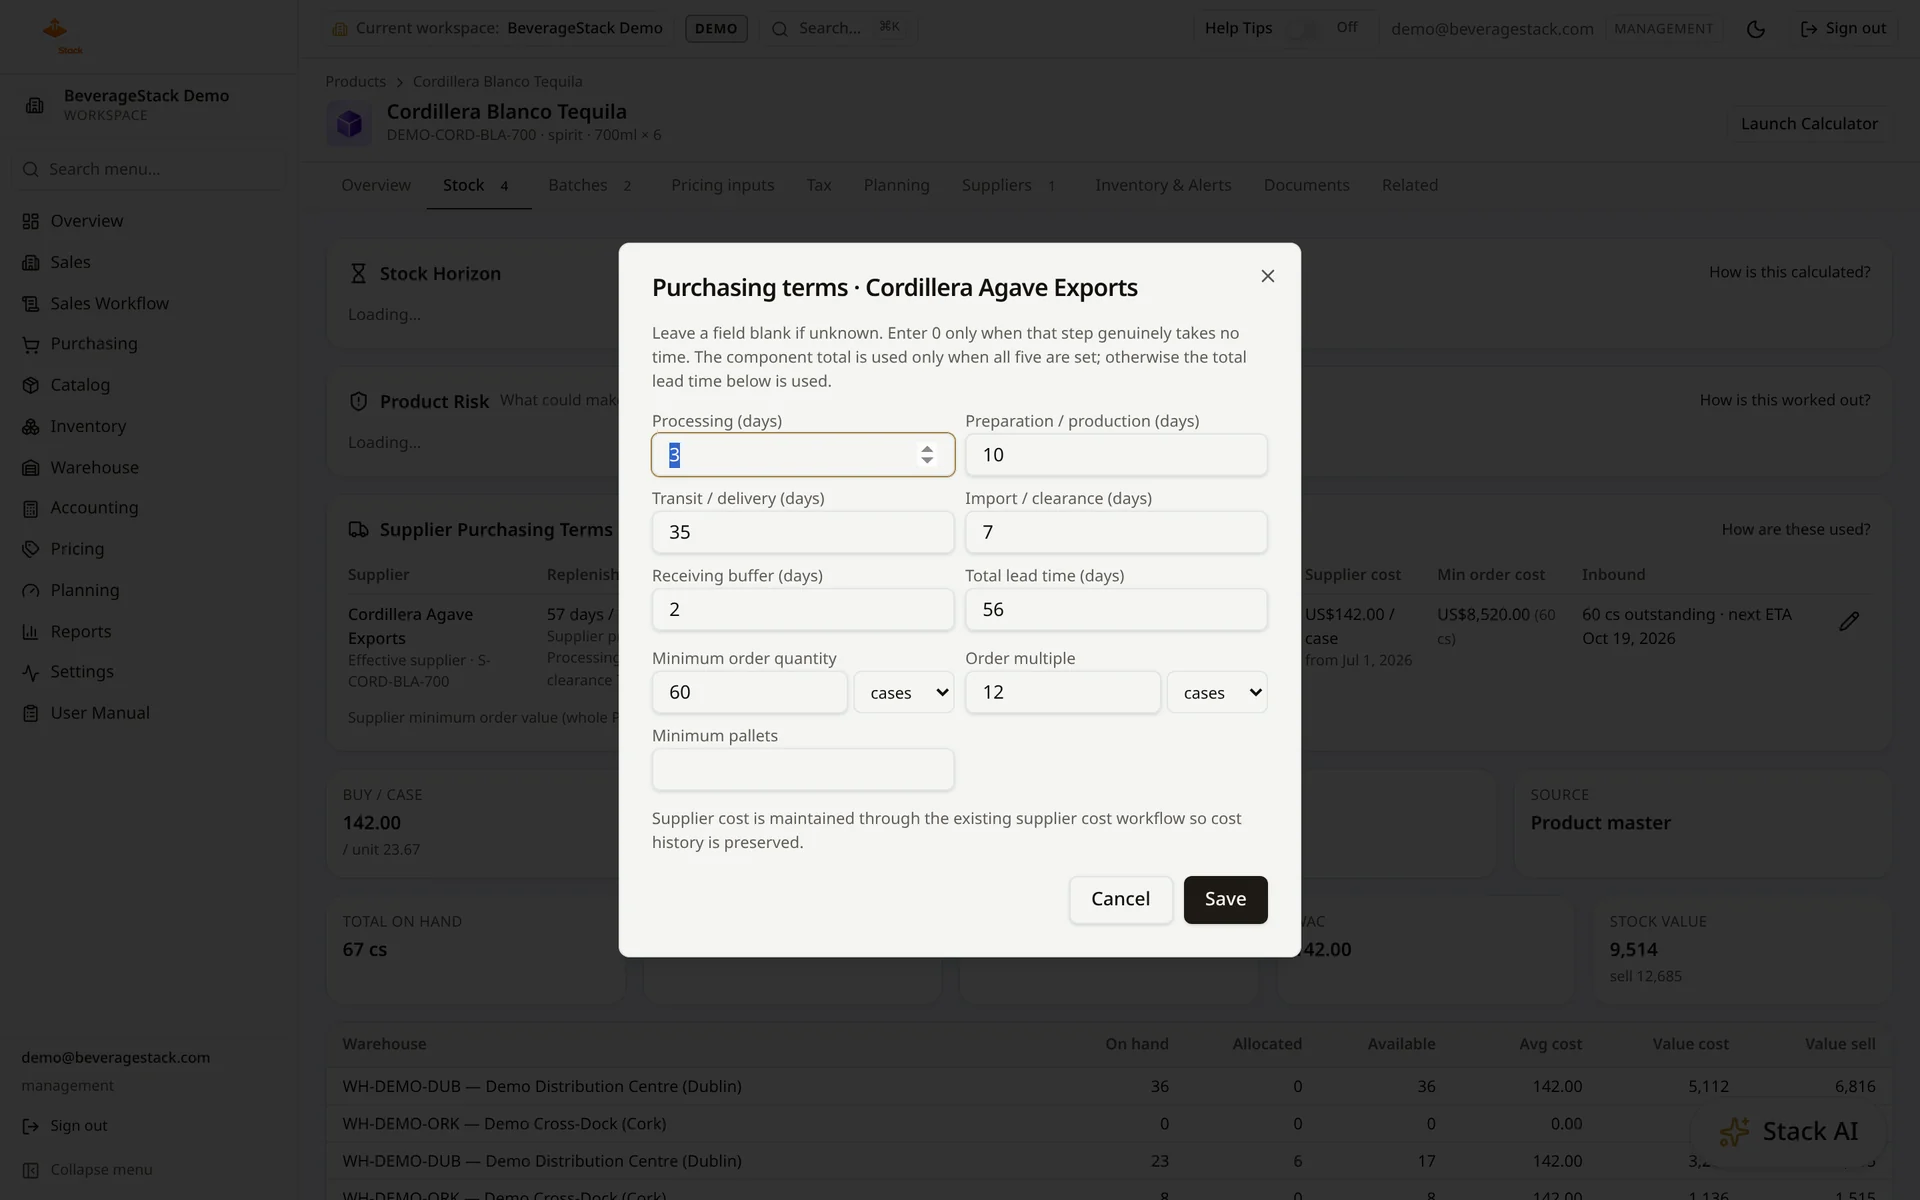Viewport: 1920px width, 1200px height.
Task: Open Reports in the sidebar
Action: (x=80, y=631)
